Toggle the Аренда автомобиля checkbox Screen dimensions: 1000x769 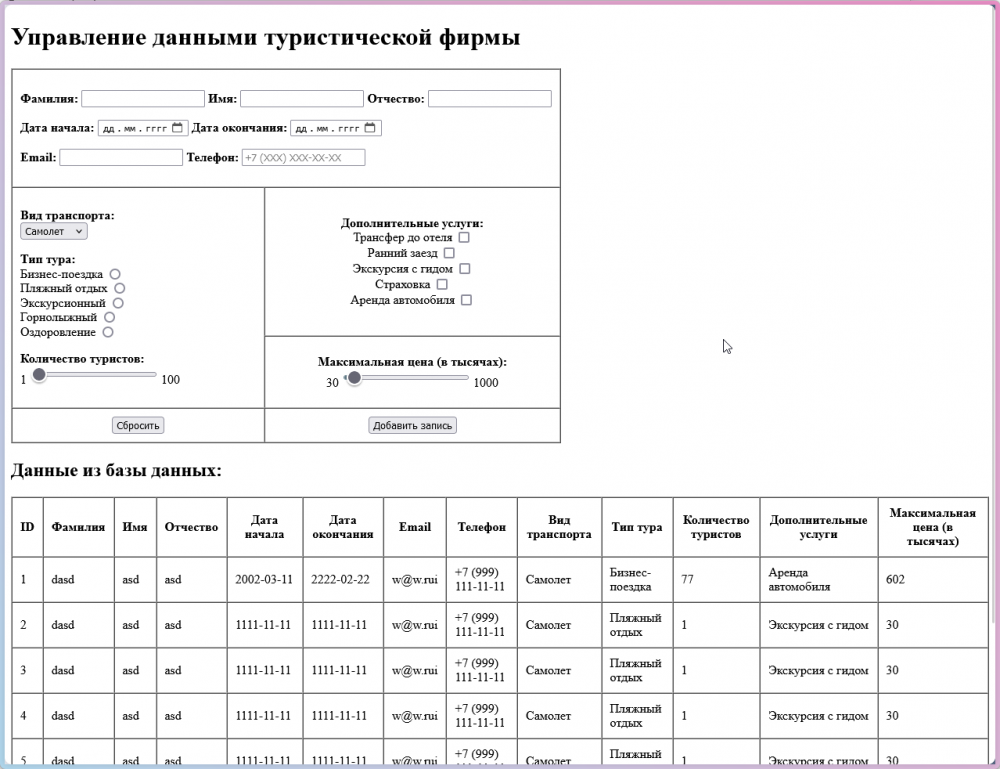466,300
